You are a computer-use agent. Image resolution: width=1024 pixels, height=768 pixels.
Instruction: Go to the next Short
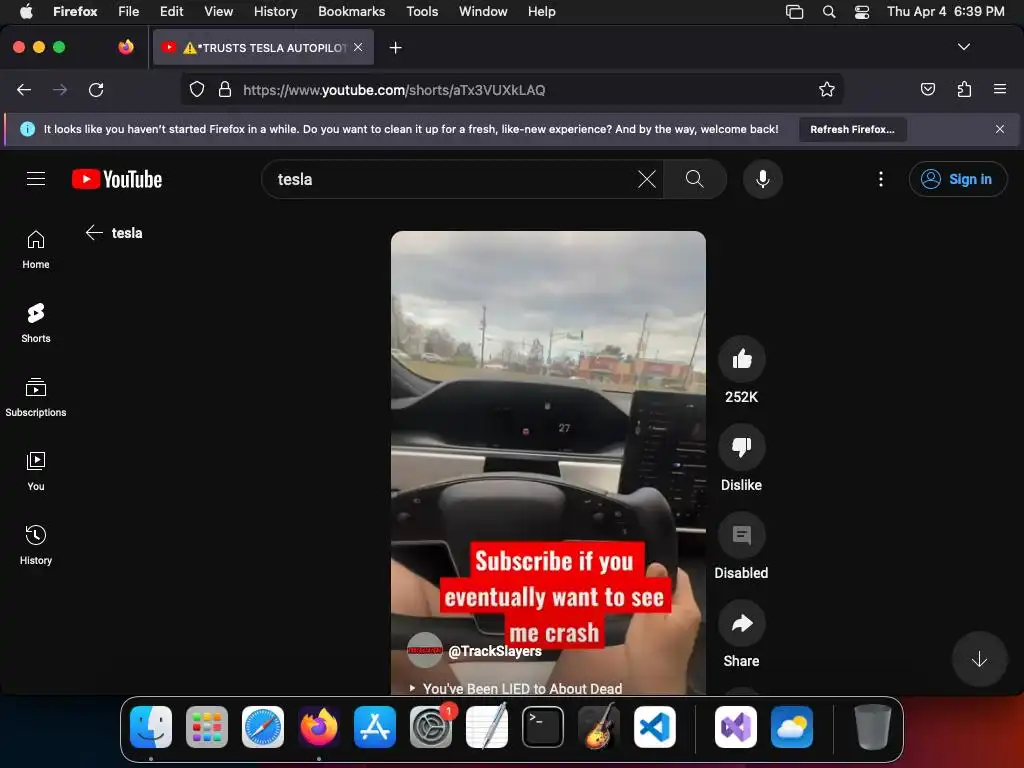pos(979,659)
